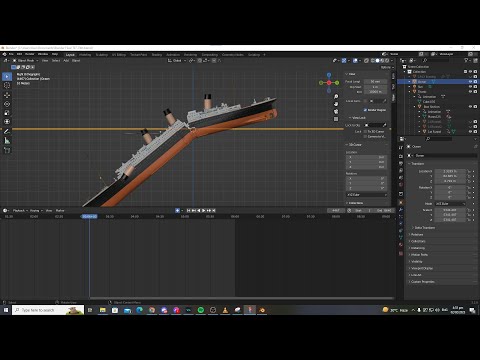480x360 pixels.
Task: Toggle the viewport overlays button
Action: pyautogui.click(x=355, y=61)
